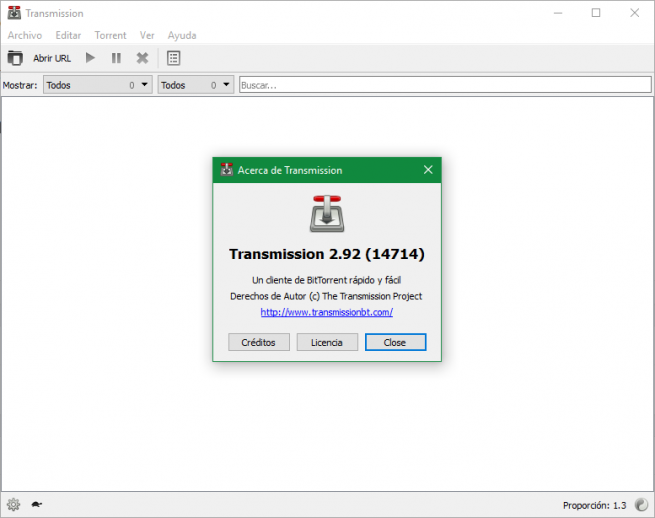Screen dimensions: 655x518
Task: Open torrent properties list icon
Action: pyautogui.click(x=173, y=58)
